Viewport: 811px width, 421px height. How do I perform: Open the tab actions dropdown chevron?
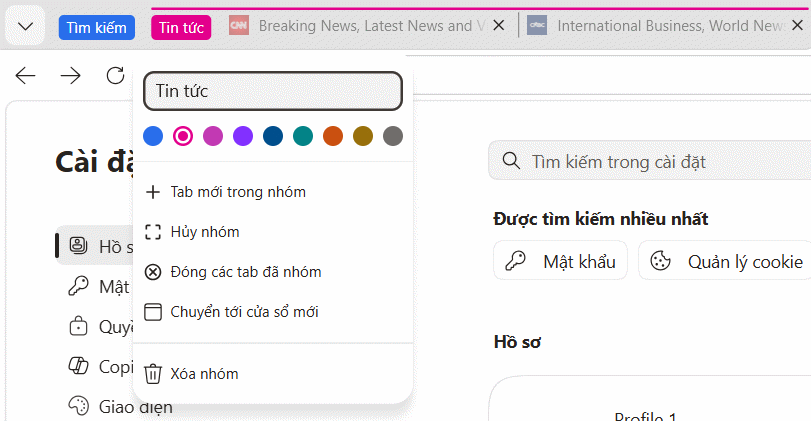coord(25,26)
